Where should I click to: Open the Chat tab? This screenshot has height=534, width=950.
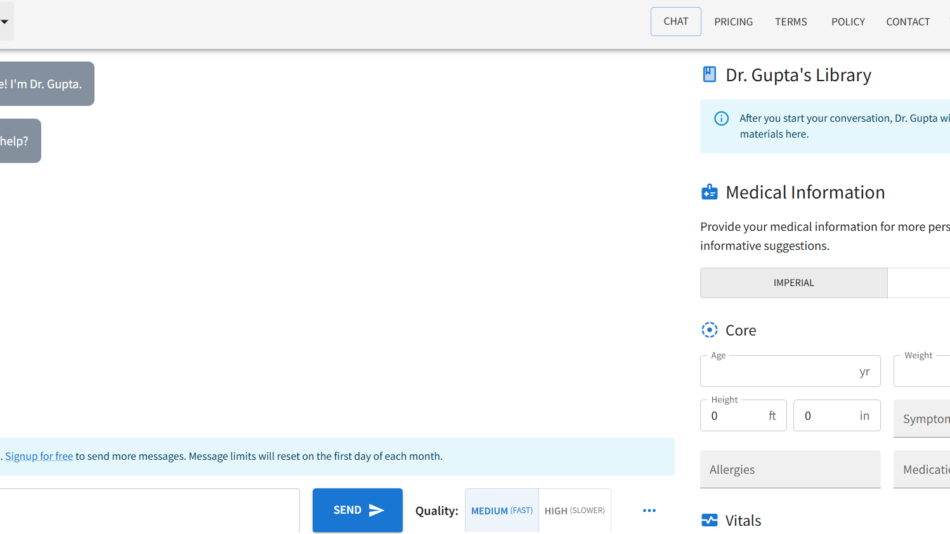[x=676, y=21]
